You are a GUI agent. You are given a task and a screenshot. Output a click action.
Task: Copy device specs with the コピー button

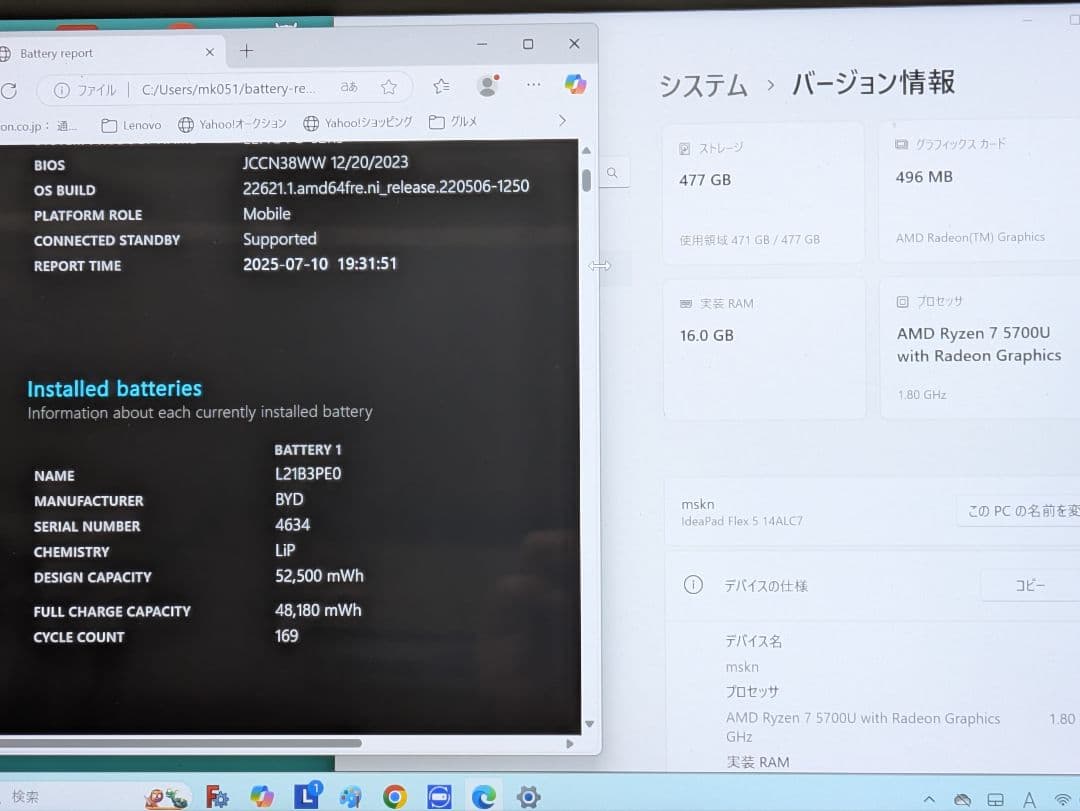click(x=1031, y=585)
